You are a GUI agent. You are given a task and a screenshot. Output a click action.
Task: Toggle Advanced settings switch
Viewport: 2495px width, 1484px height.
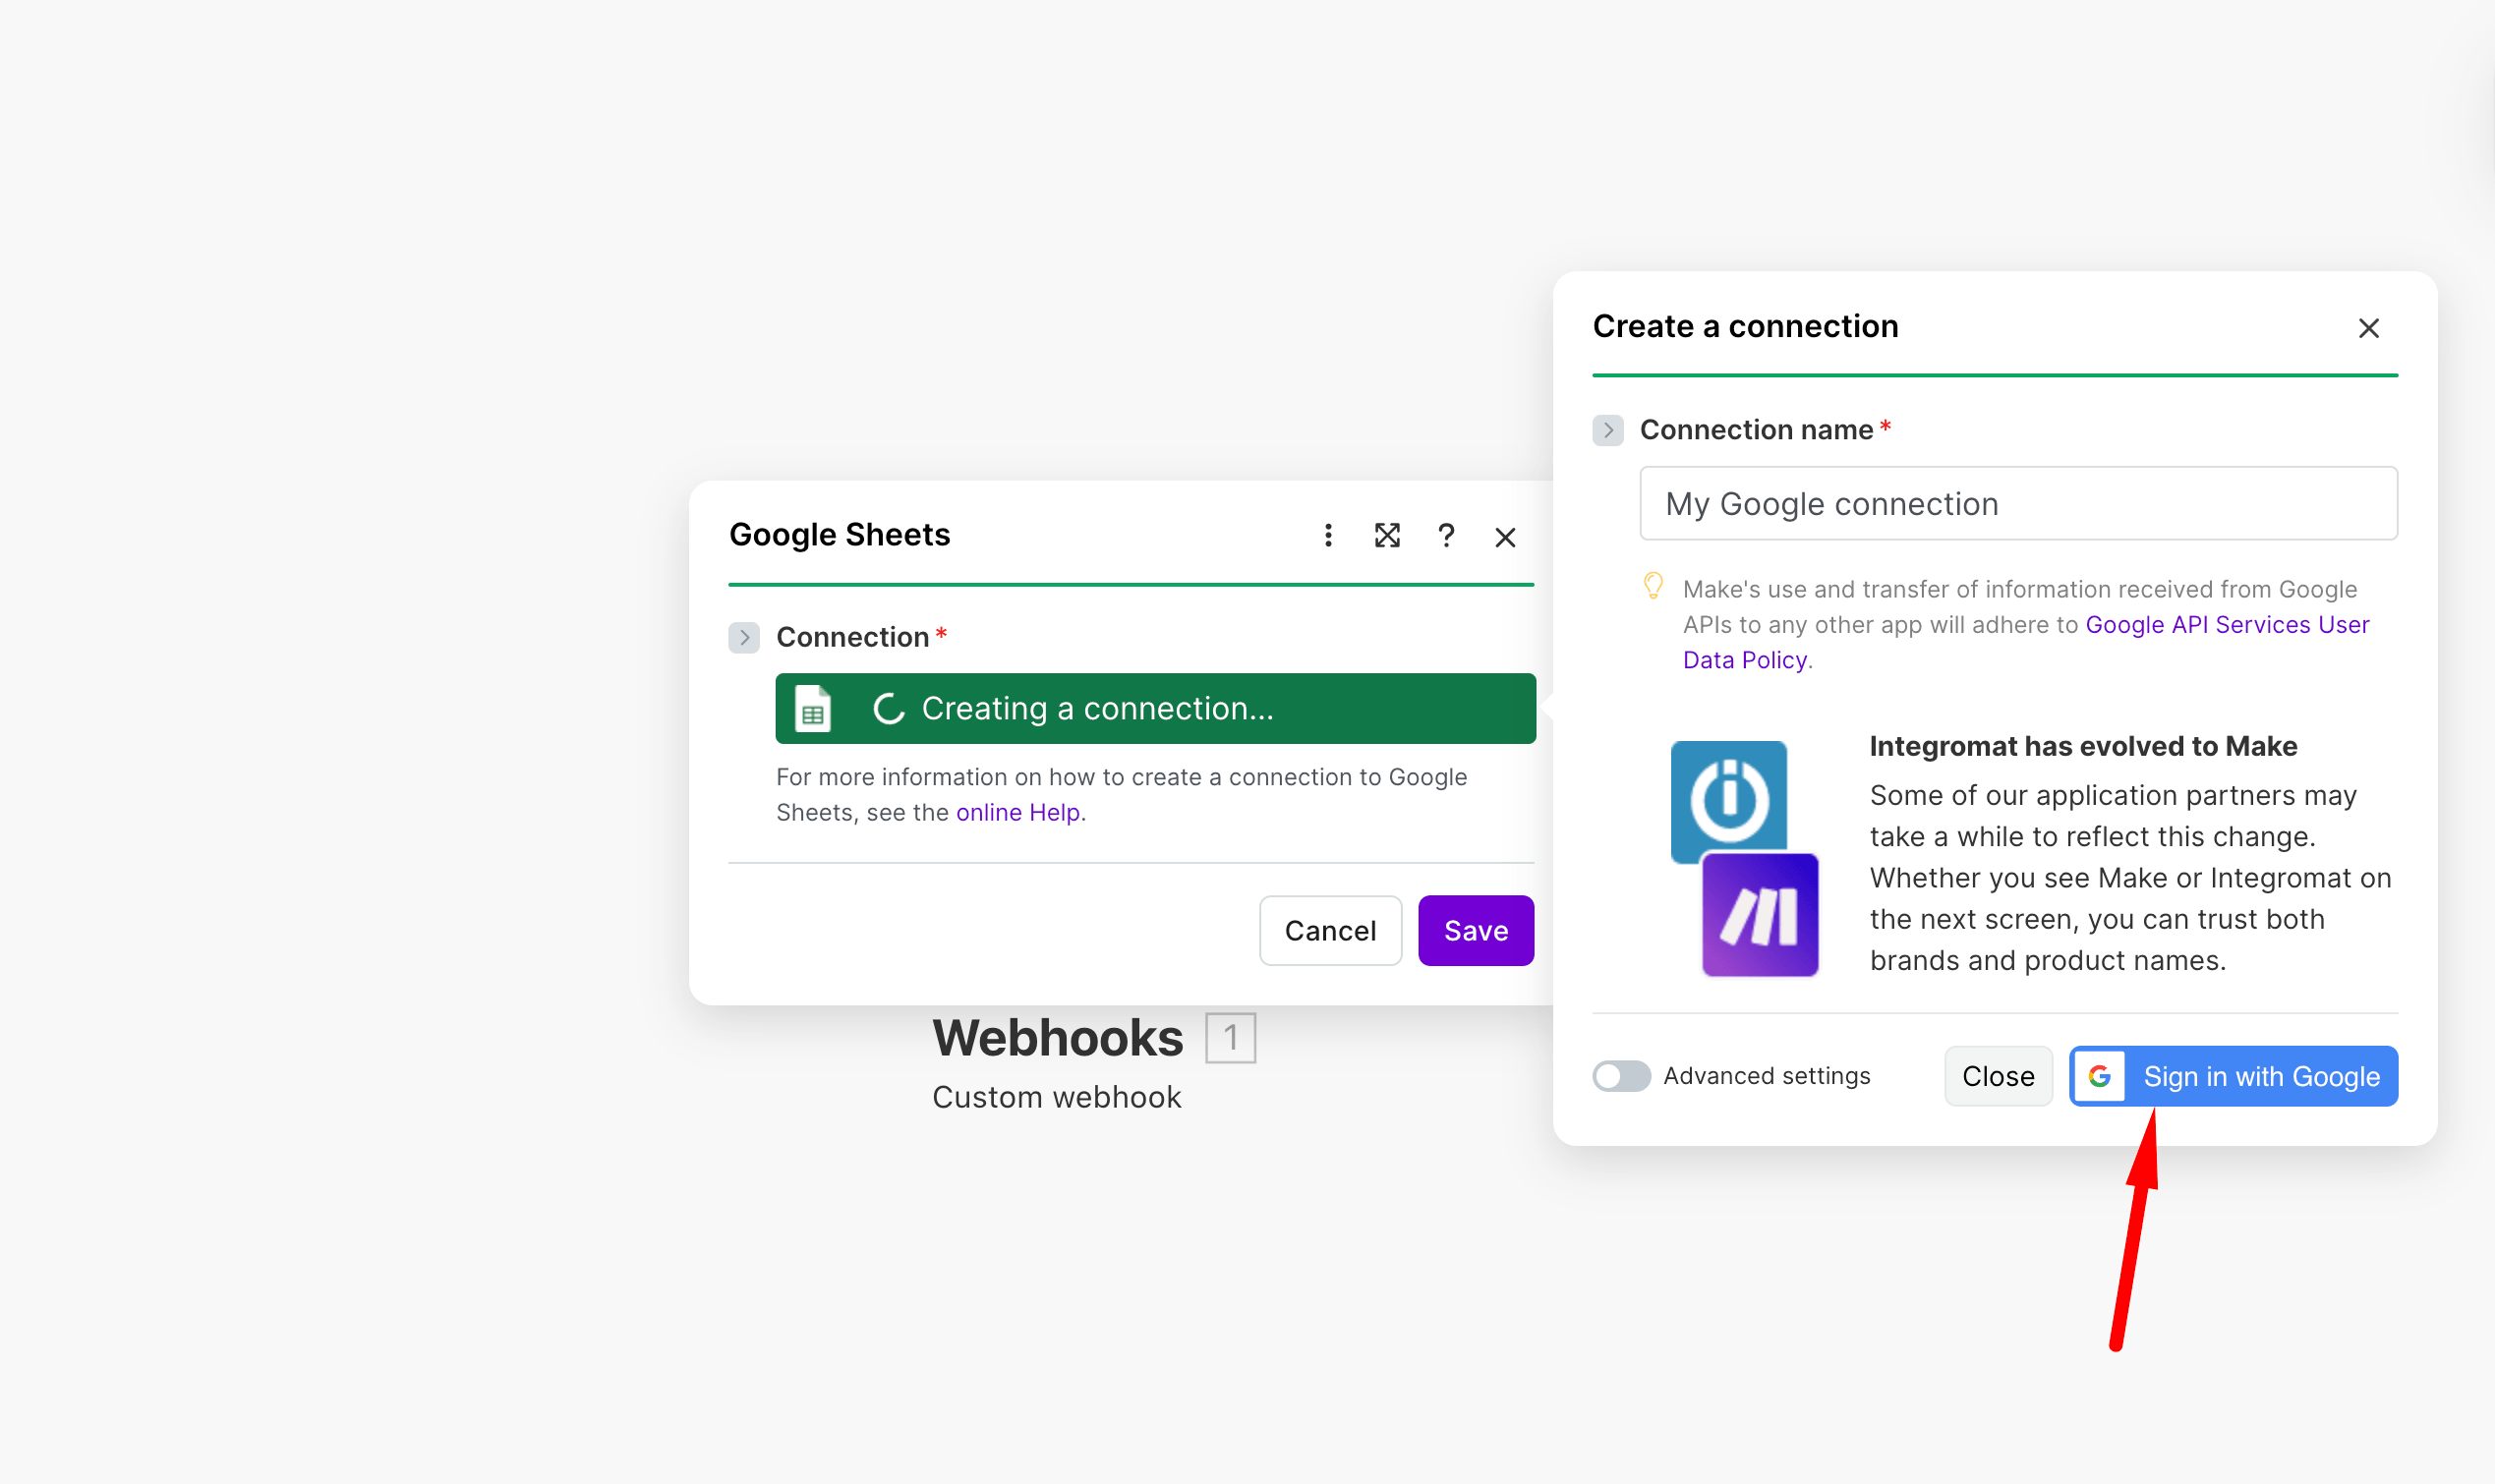(x=1621, y=1076)
